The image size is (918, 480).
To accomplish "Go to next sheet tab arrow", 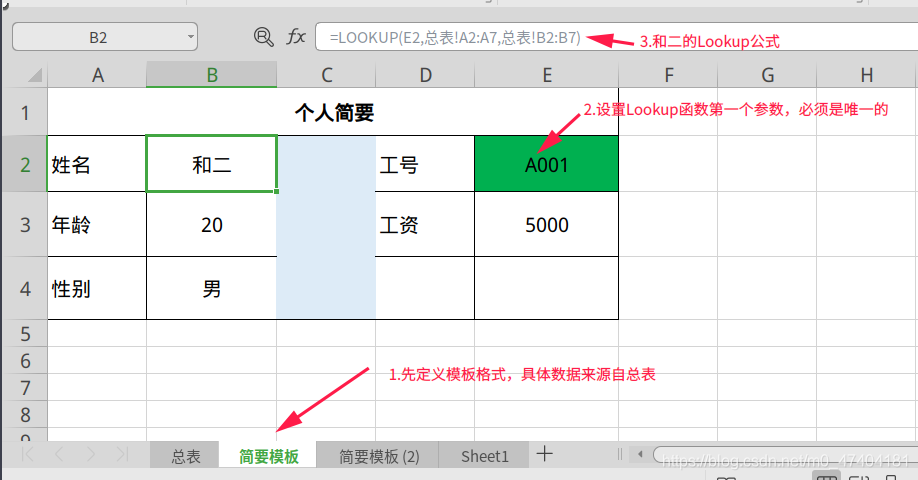I will 90,454.
